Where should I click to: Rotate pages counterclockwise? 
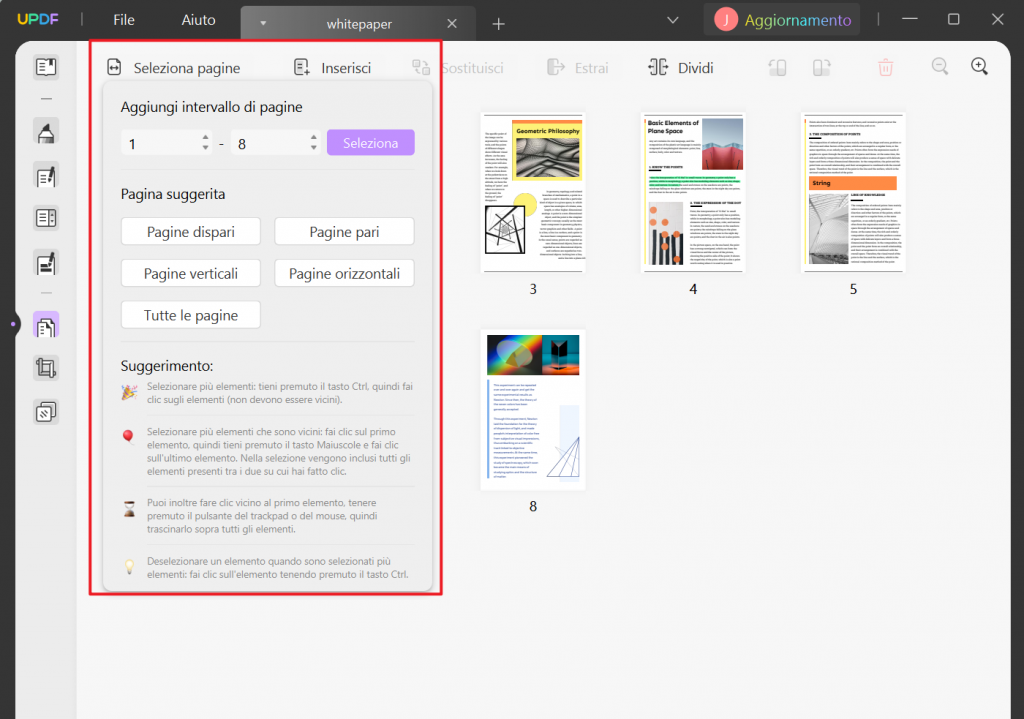point(777,66)
